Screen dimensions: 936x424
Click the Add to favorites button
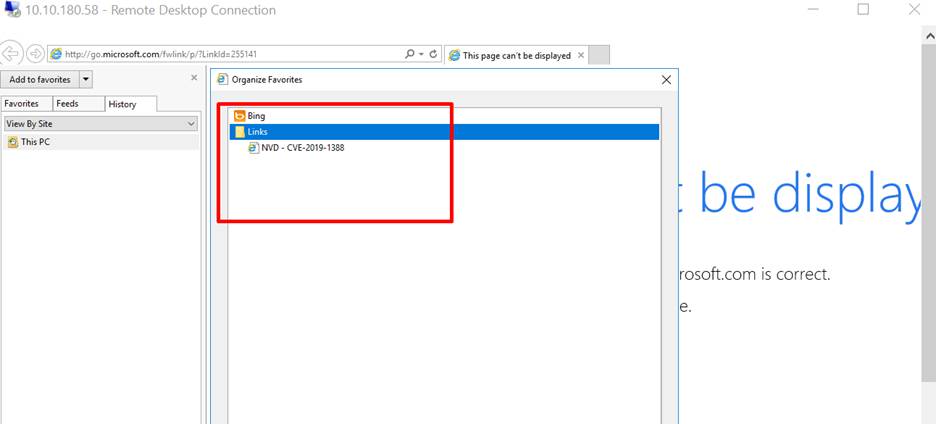(x=40, y=79)
